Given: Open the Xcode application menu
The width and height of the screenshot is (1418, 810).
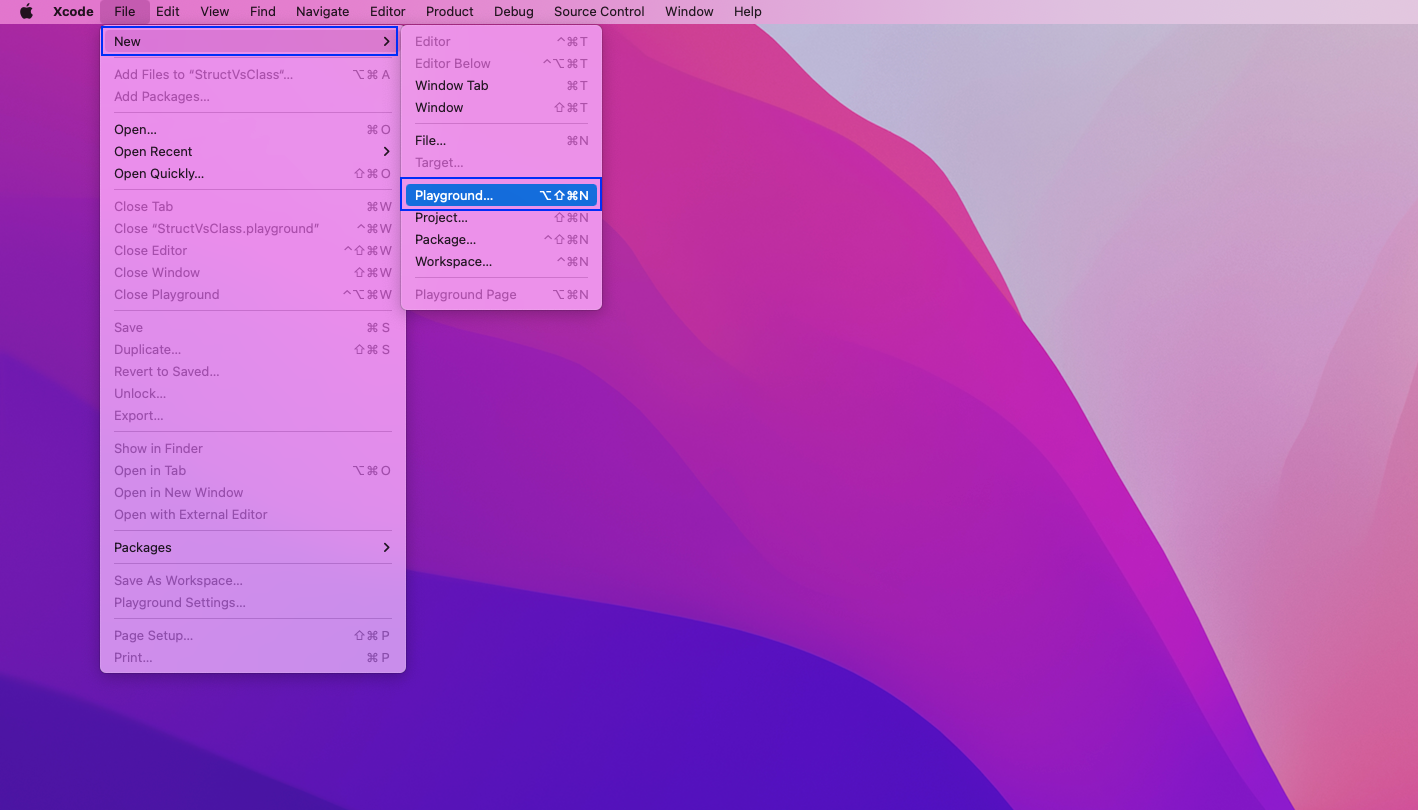Looking at the screenshot, I should pos(73,12).
